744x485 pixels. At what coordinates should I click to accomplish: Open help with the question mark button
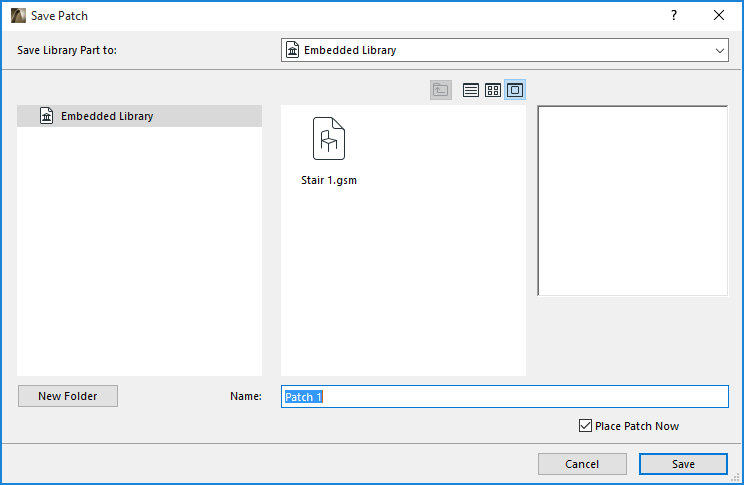[674, 15]
